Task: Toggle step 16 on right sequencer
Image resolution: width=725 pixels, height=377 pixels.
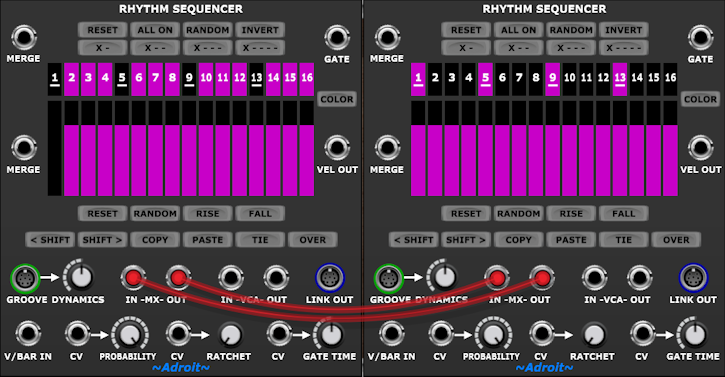Action: [x=670, y=79]
